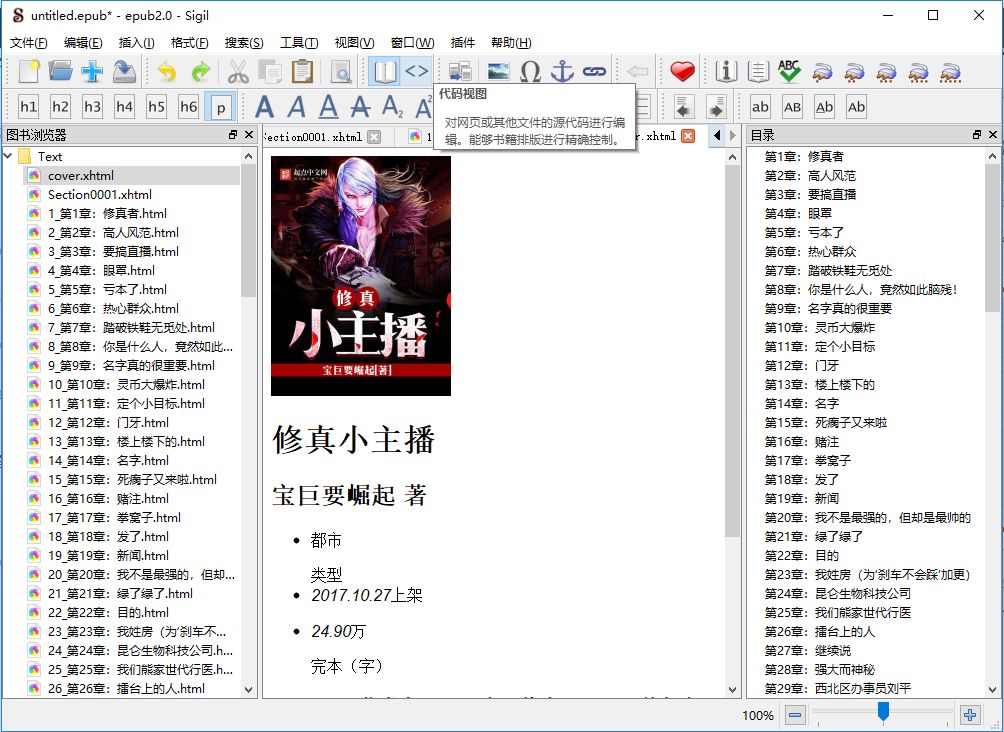Click the red heart Donate icon
This screenshot has height=732, width=1004.
click(x=683, y=72)
